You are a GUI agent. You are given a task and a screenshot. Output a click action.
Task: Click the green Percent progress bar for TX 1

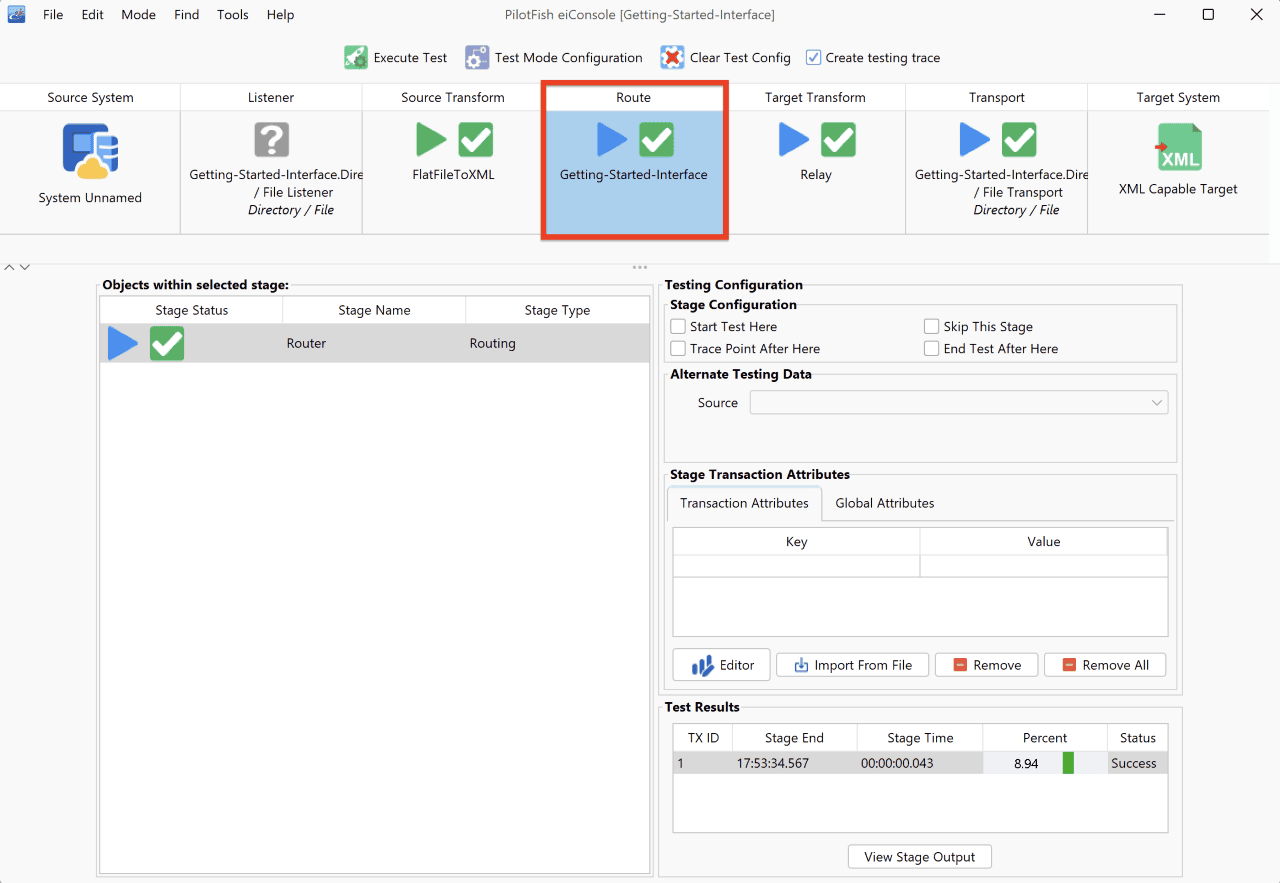coord(1068,763)
